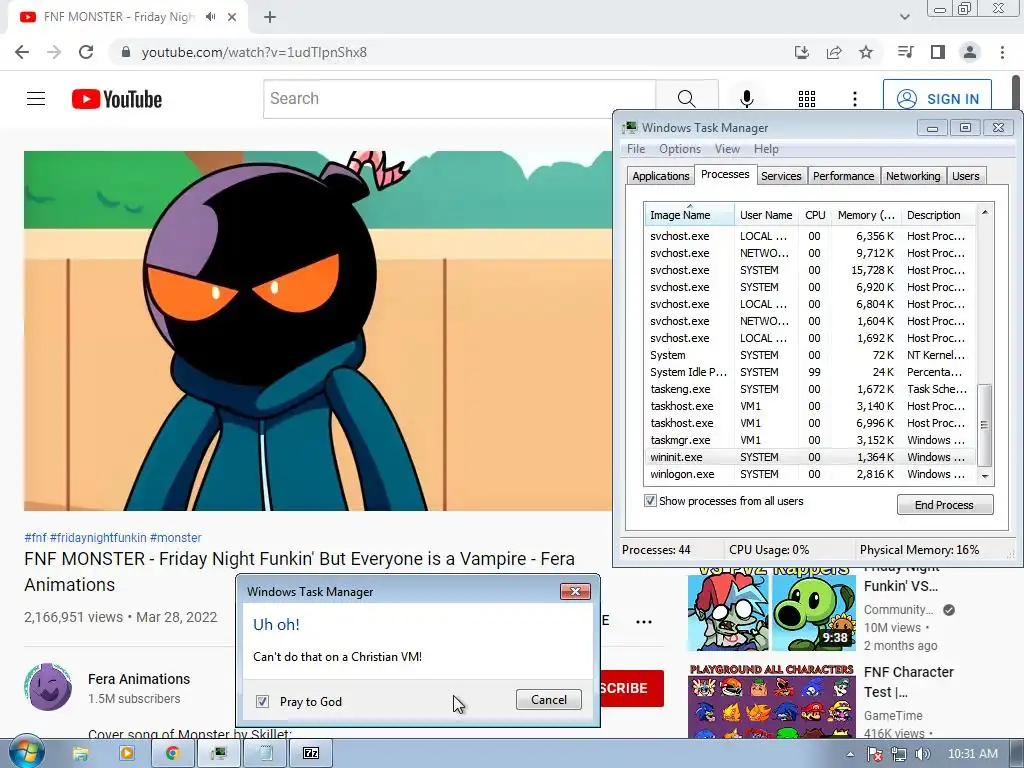Click the YouTube search field
The width and height of the screenshot is (1024, 768).
[x=459, y=99]
